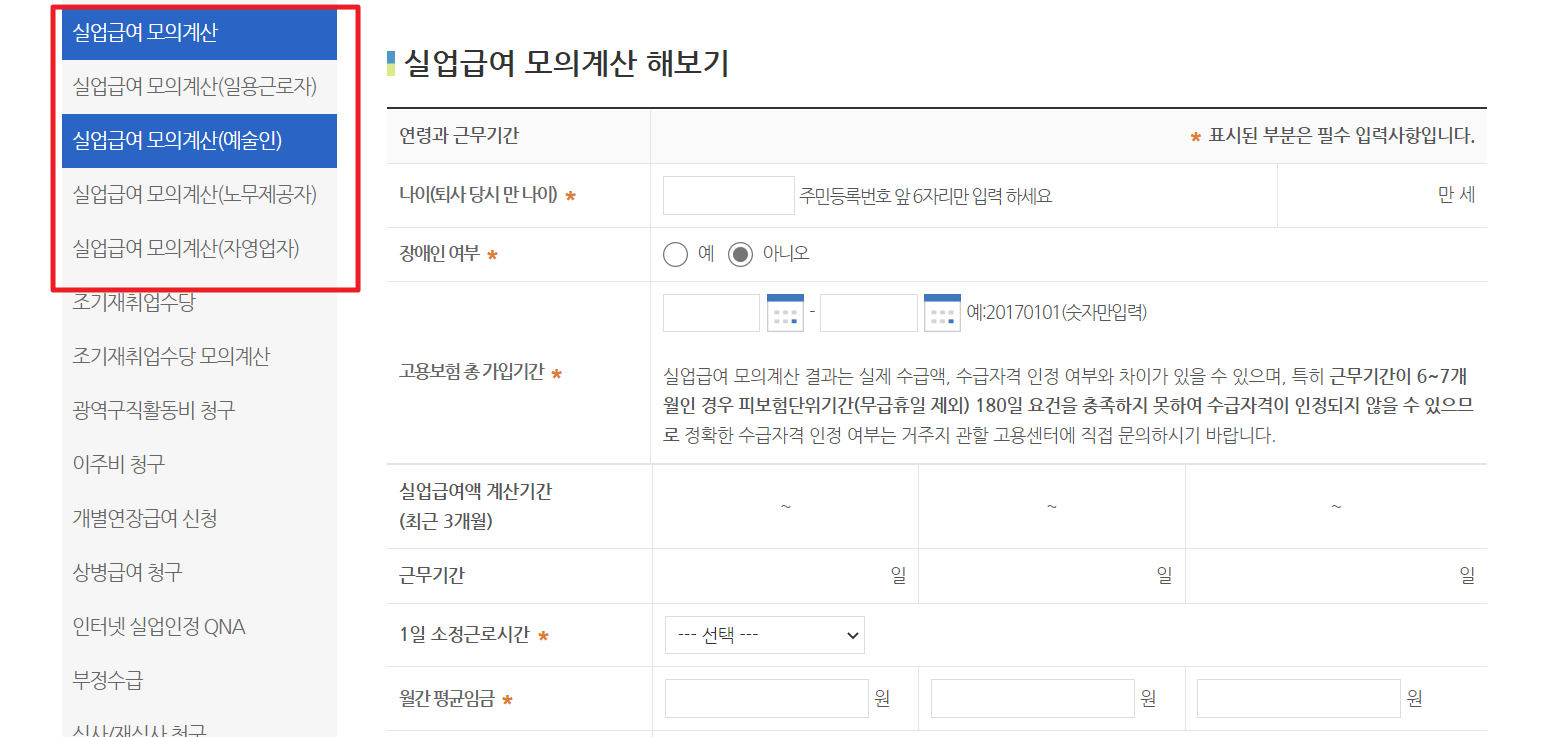This screenshot has height=737, width=1542.
Task: Focus the first 월간 평균임금 input
Action: pyautogui.click(x=767, y=699)
